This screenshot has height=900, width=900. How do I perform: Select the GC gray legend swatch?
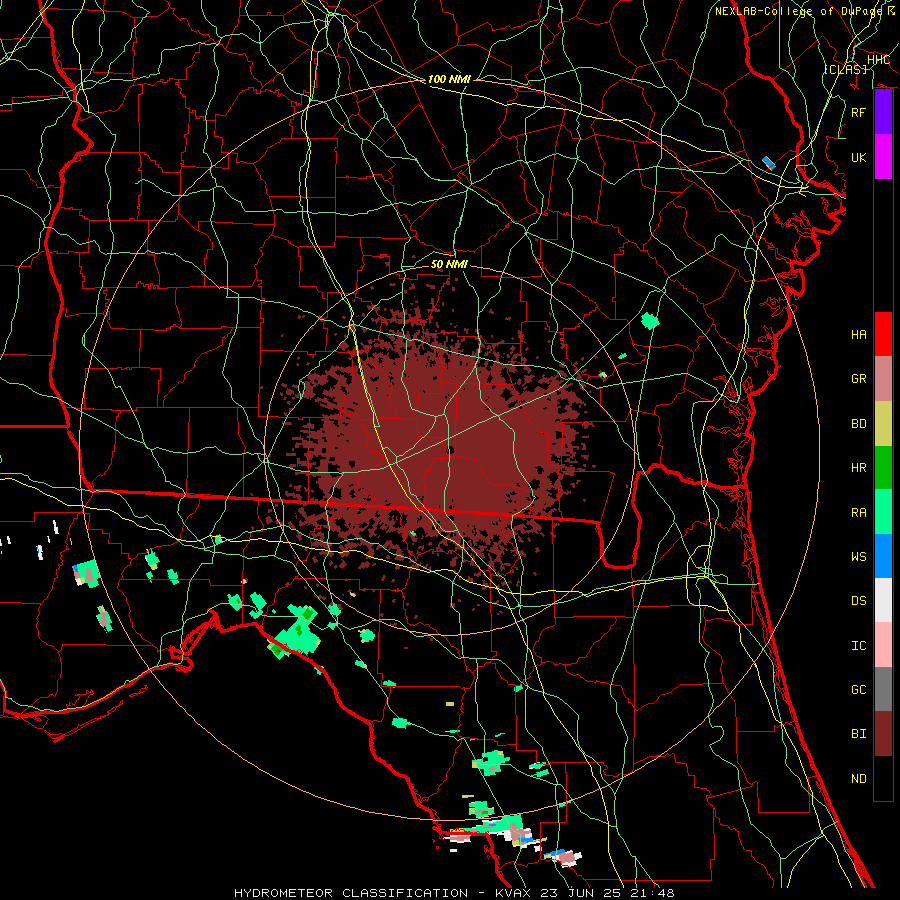click(x=883, y=689)
